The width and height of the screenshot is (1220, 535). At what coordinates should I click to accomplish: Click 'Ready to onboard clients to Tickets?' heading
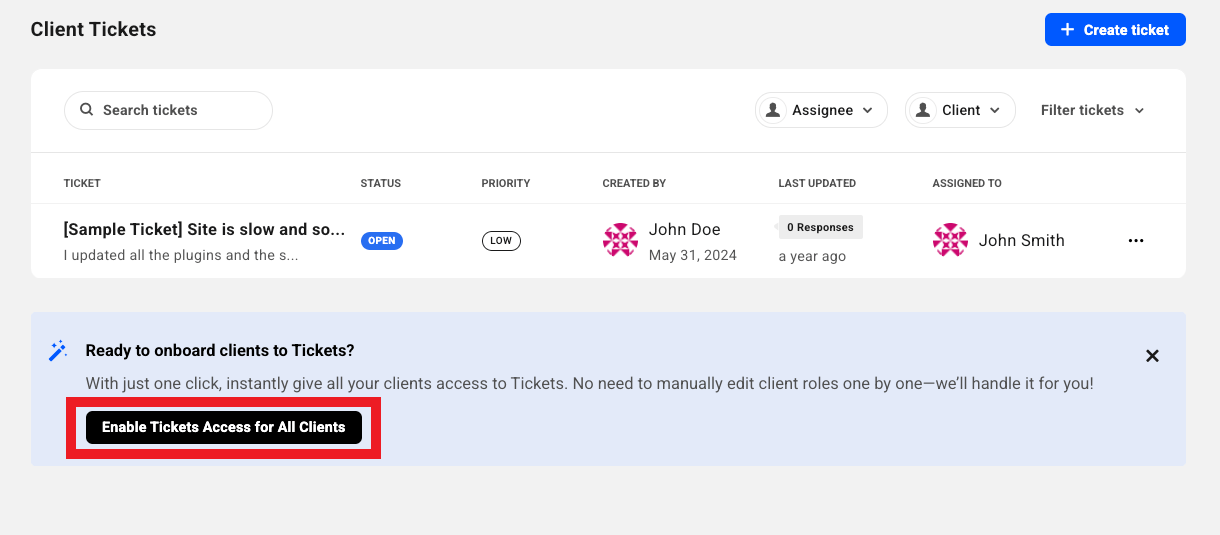220,350
